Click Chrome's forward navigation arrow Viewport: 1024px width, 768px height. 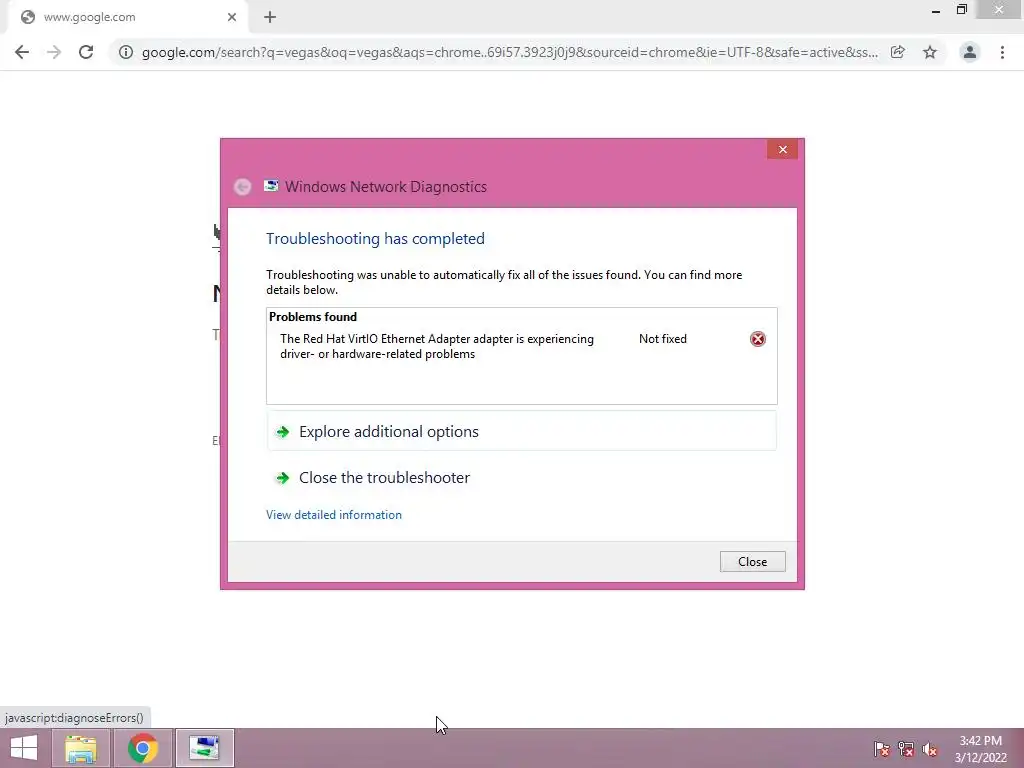coord(54,52)
